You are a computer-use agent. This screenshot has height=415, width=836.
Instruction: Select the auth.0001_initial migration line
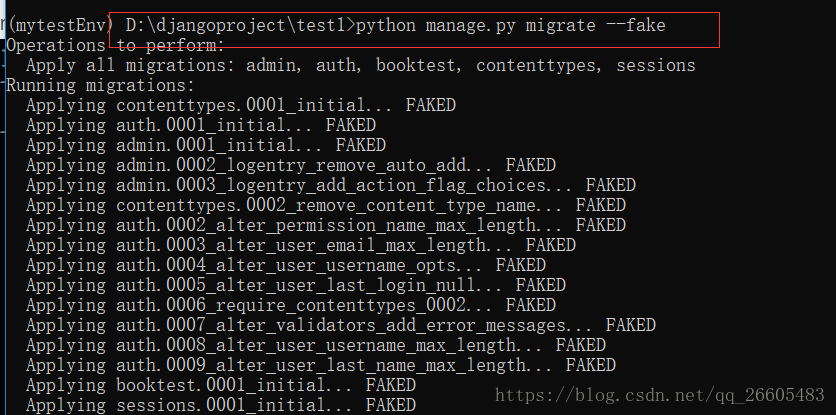click(x=200, y=125)
